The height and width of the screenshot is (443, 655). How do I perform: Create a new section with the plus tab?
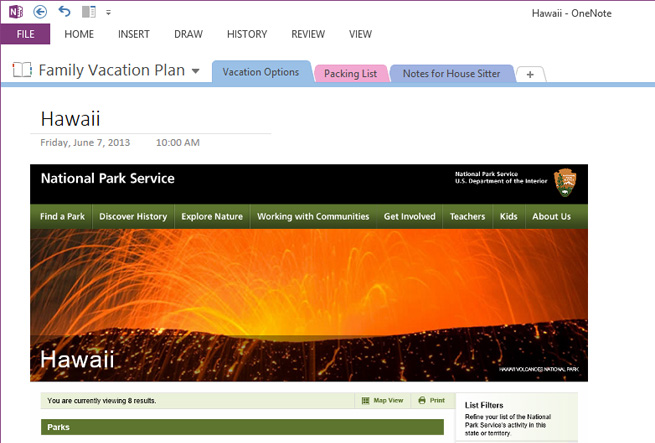tap(530, 74)
